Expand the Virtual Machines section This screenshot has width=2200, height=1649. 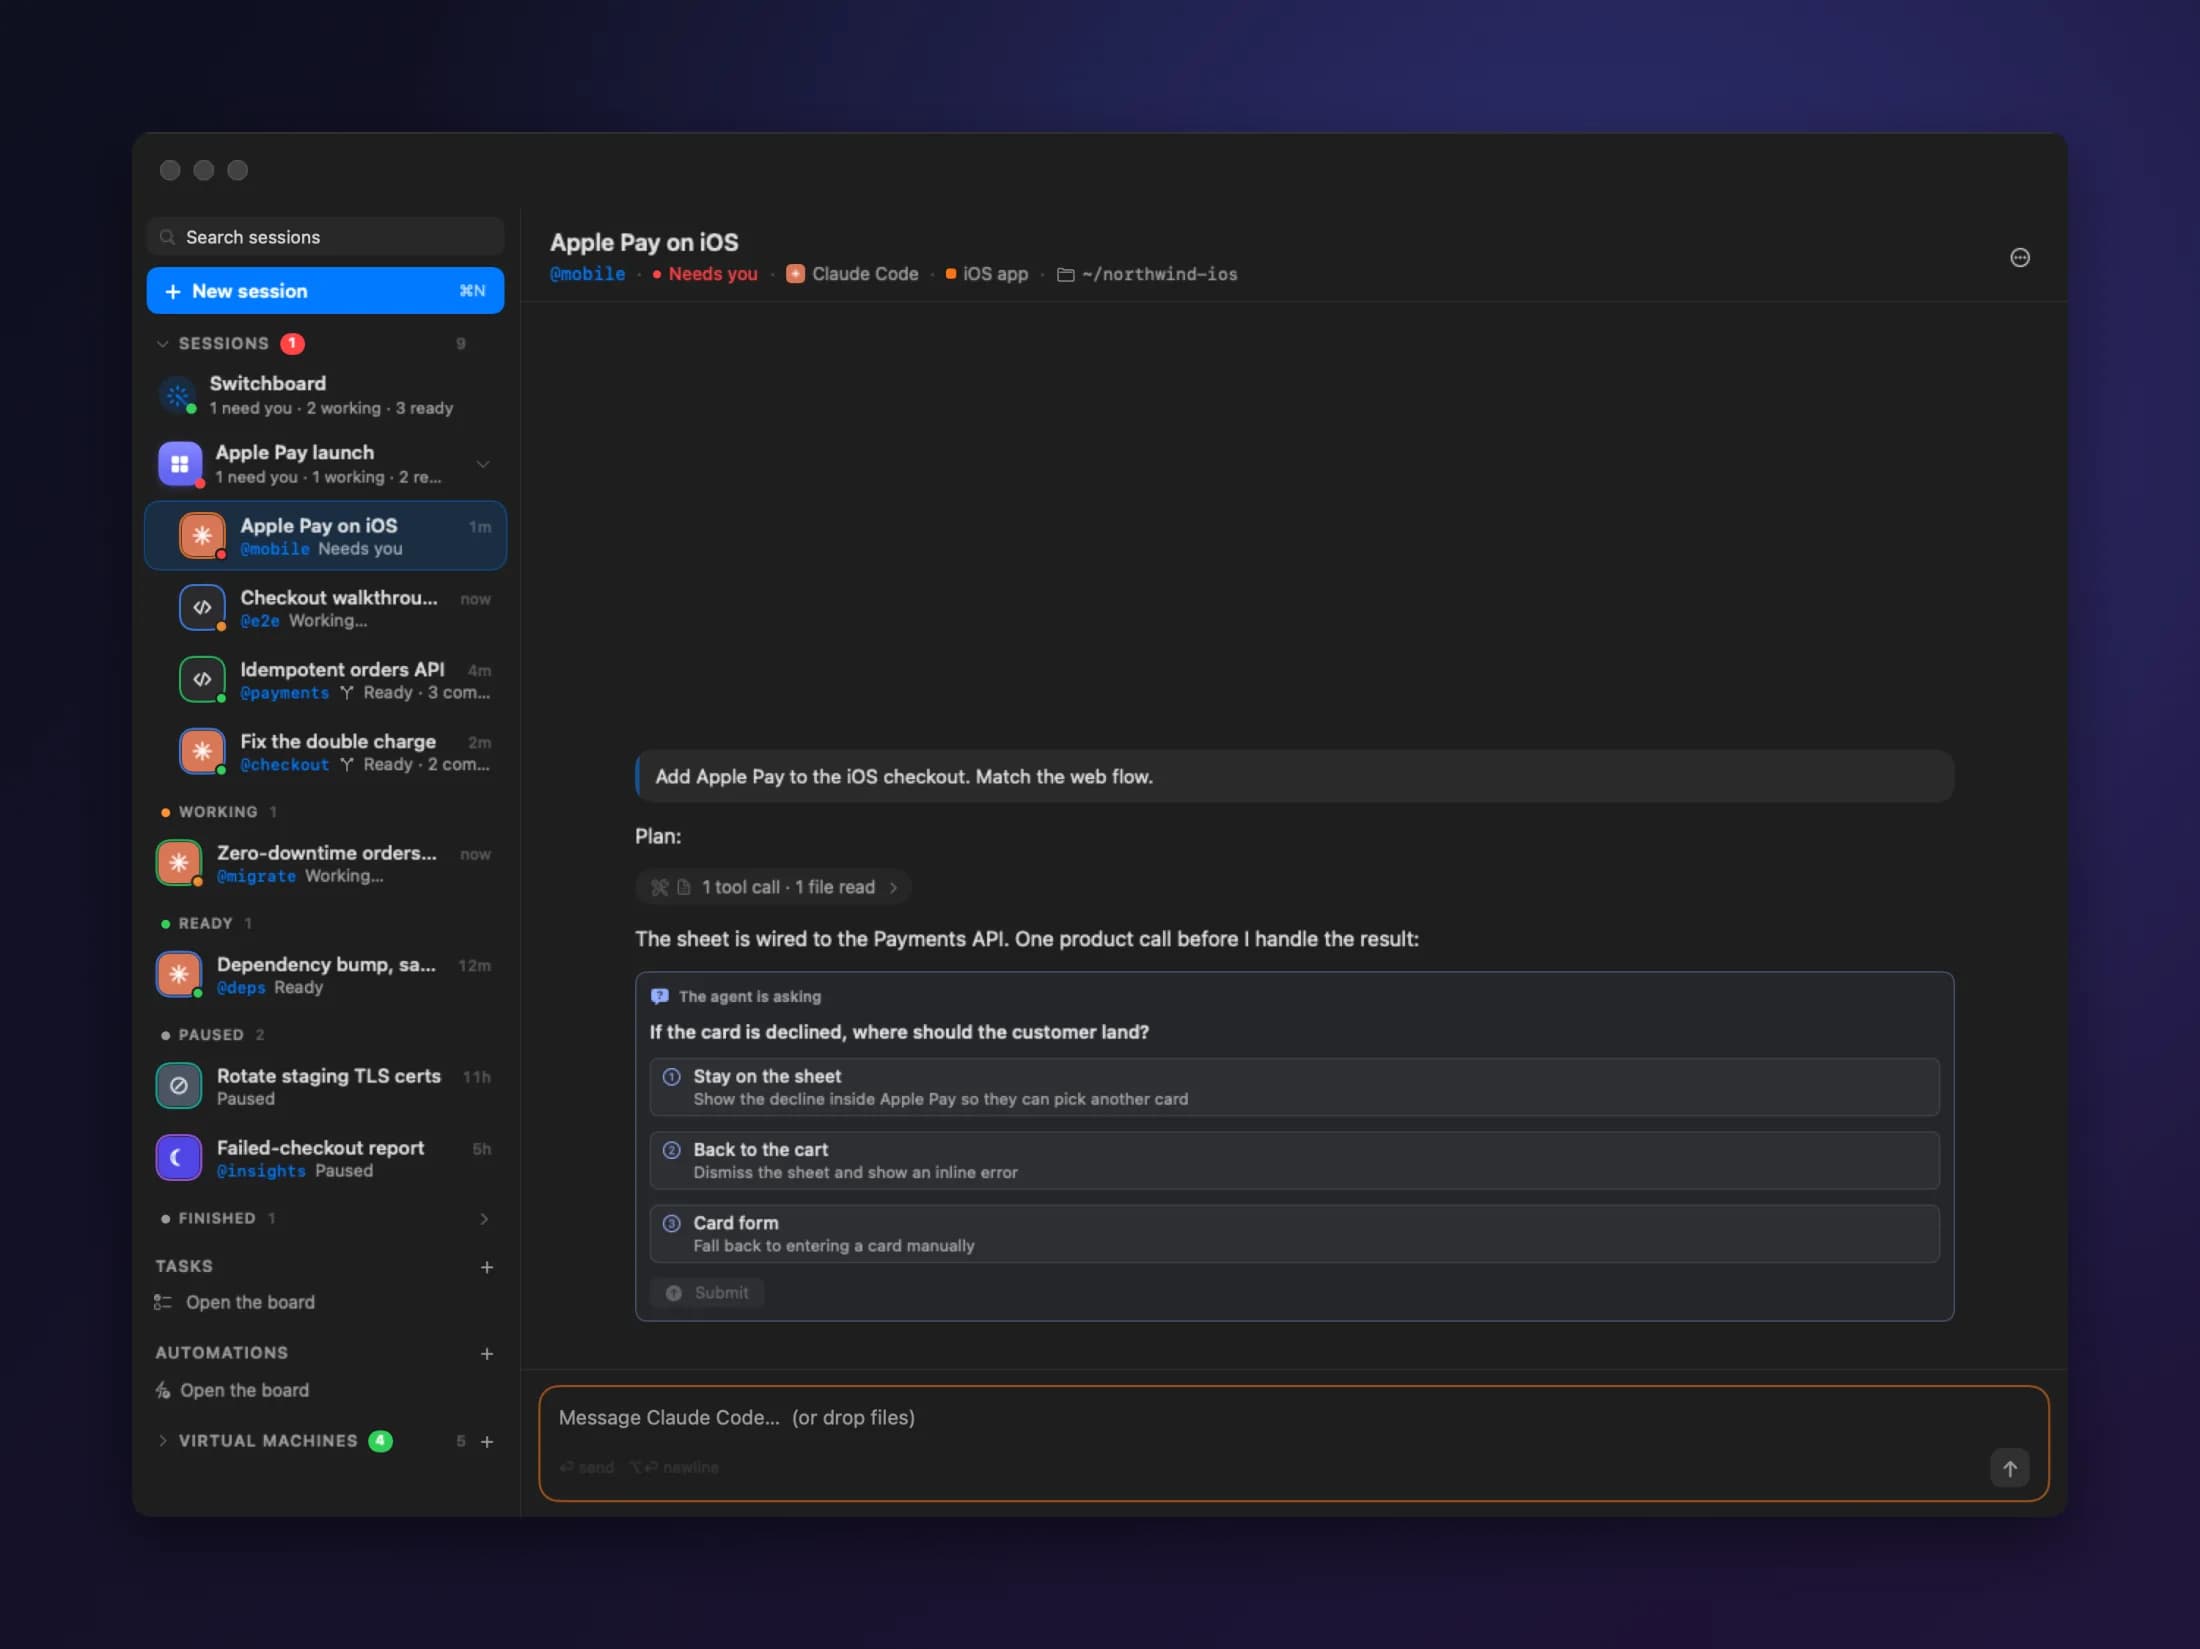coord(163,1441)
